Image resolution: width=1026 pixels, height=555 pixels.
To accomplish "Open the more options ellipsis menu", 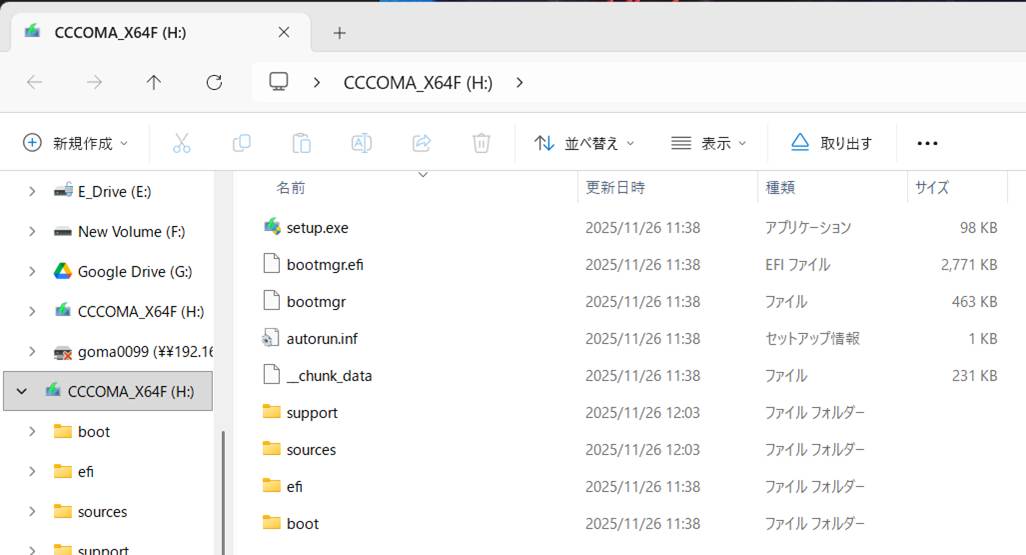I will click(927, 143).
